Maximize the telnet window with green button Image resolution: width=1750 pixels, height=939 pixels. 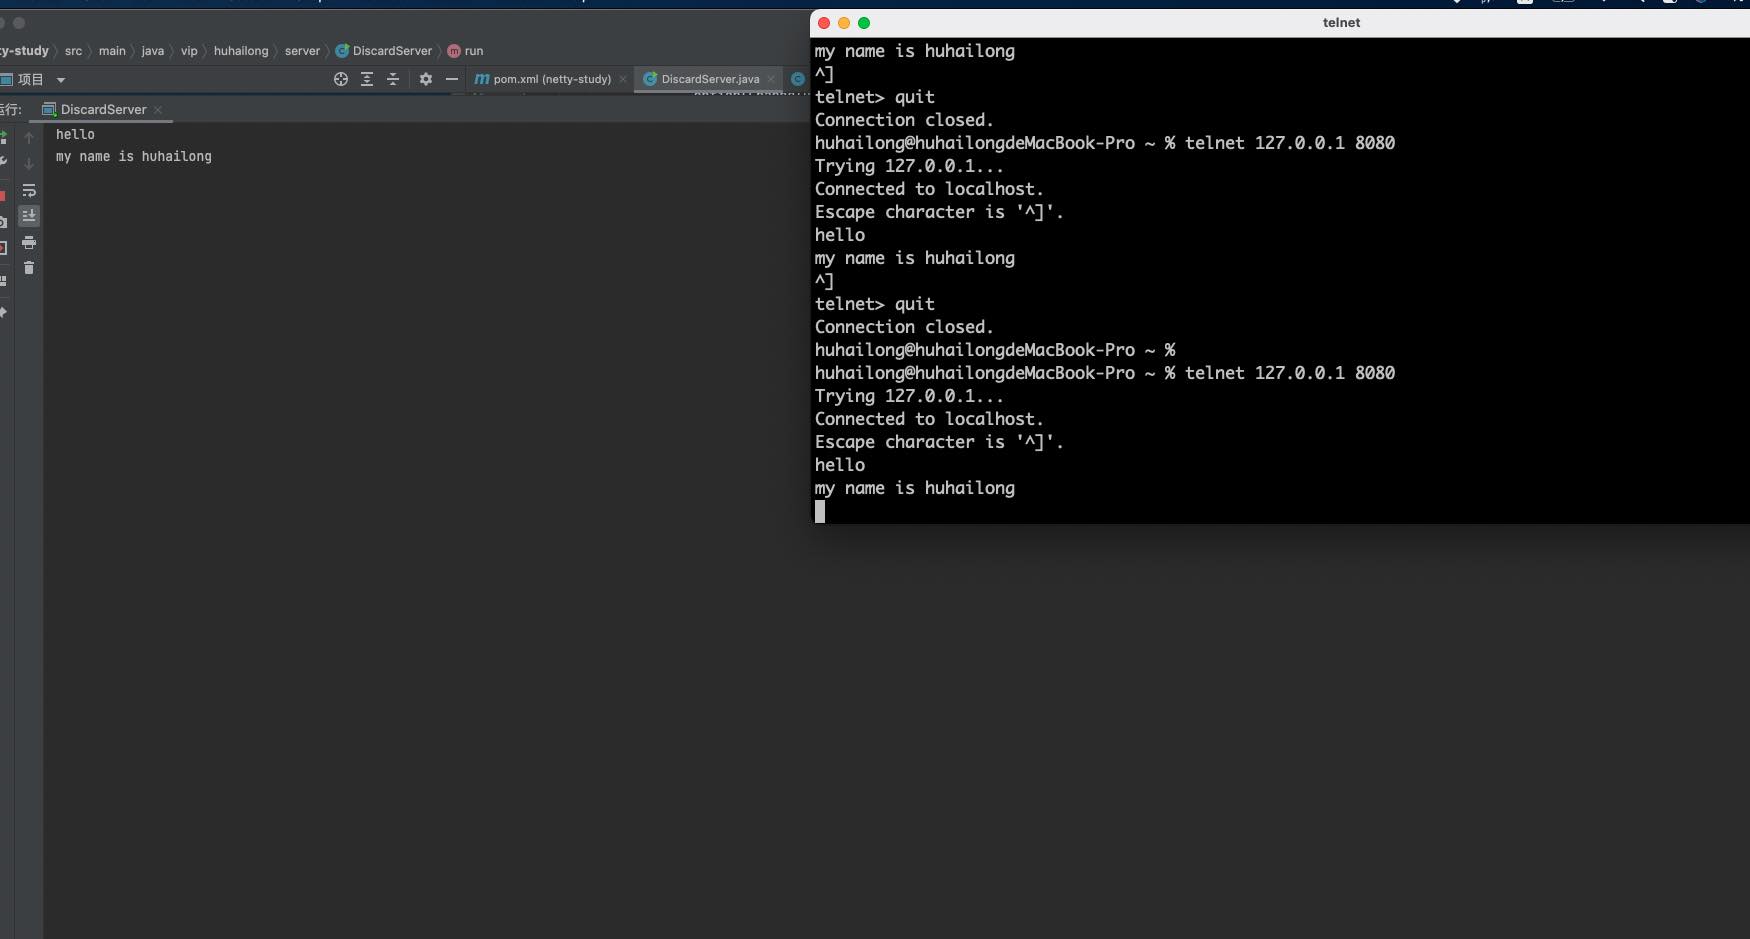864,23
